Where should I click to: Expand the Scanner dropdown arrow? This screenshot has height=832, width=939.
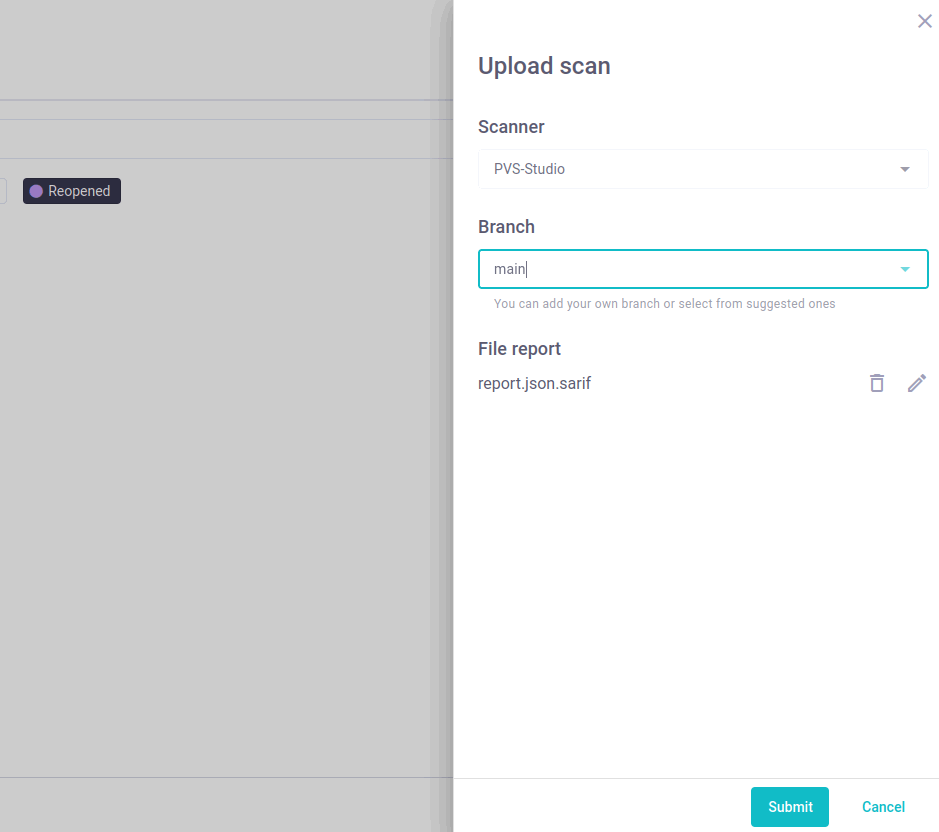904,169
